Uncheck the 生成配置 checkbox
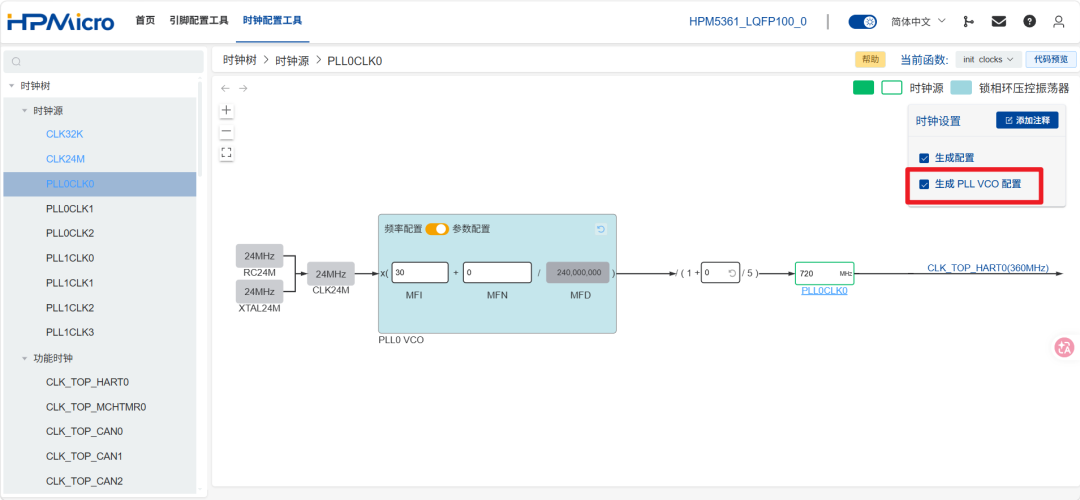 point(924,158)
